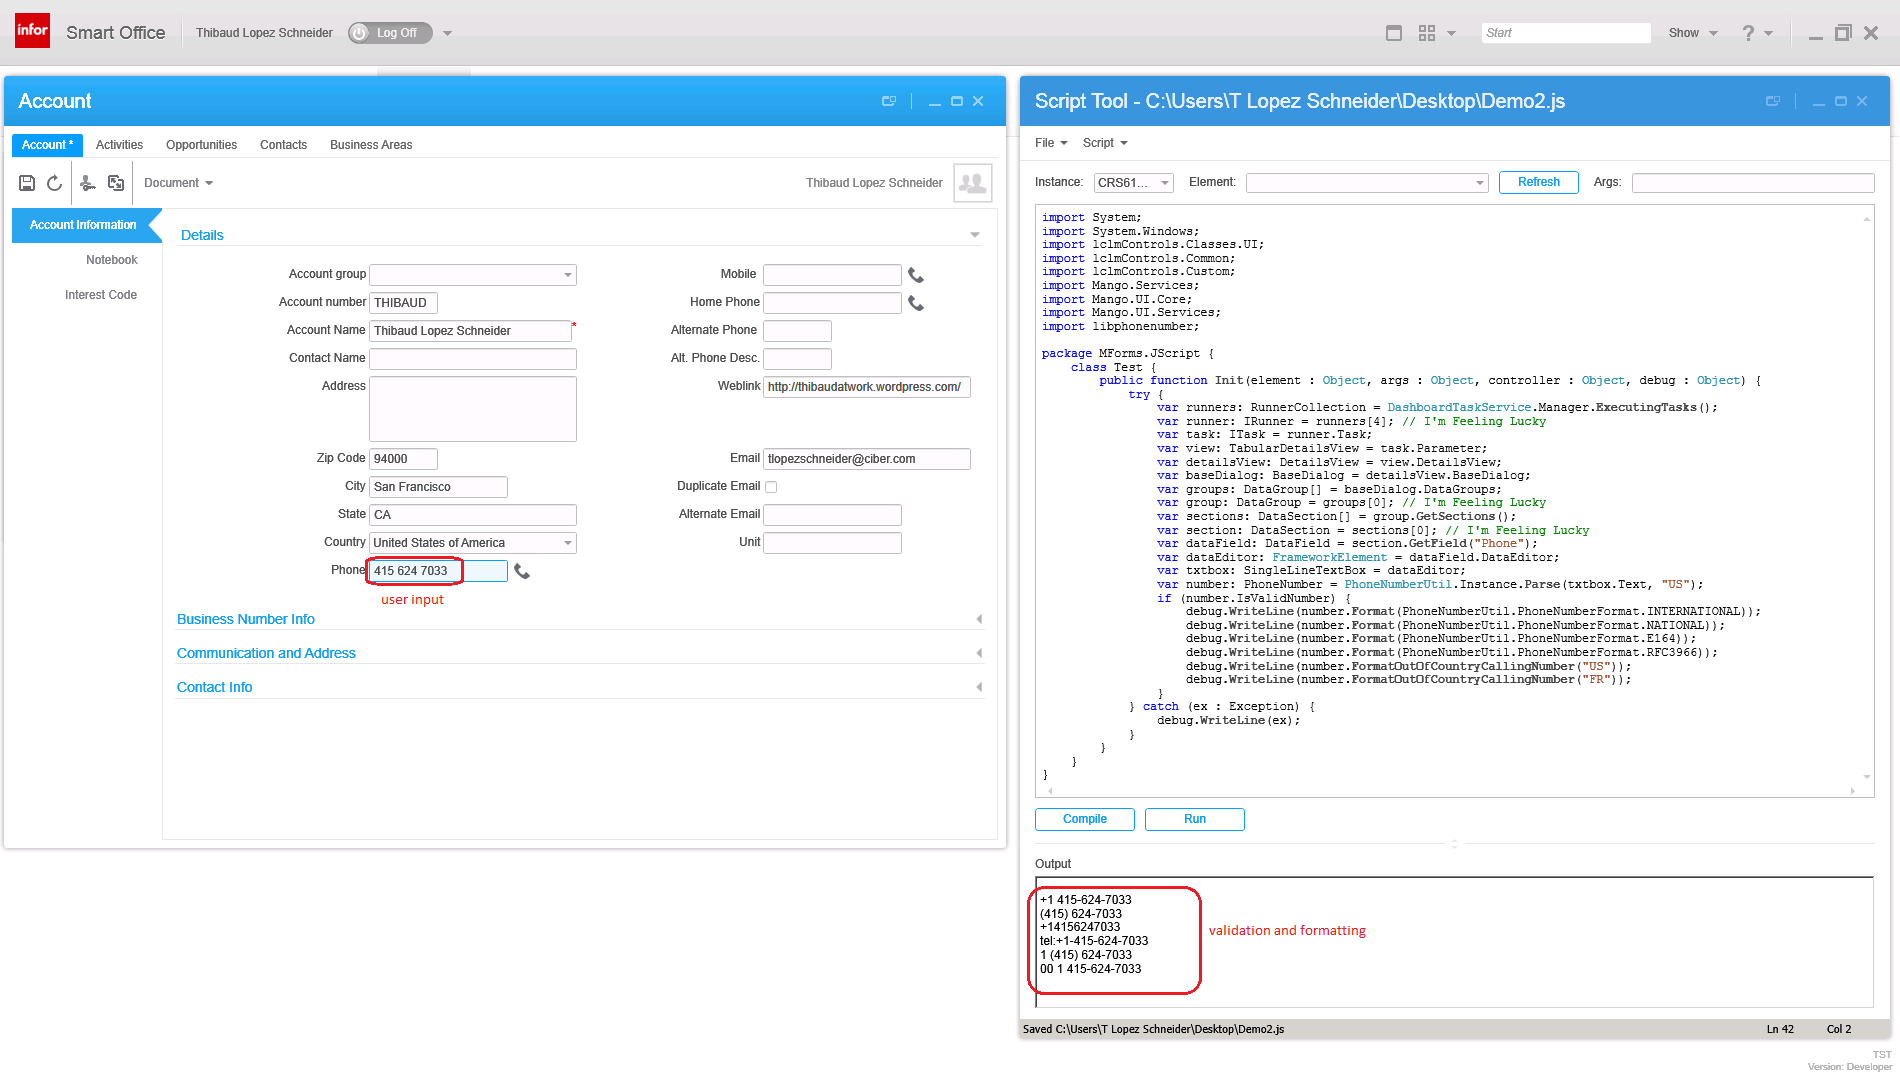Expand the Communication and Address section
The height and width of the screenshot is (1077, 1900).
[x=266, y=653]
